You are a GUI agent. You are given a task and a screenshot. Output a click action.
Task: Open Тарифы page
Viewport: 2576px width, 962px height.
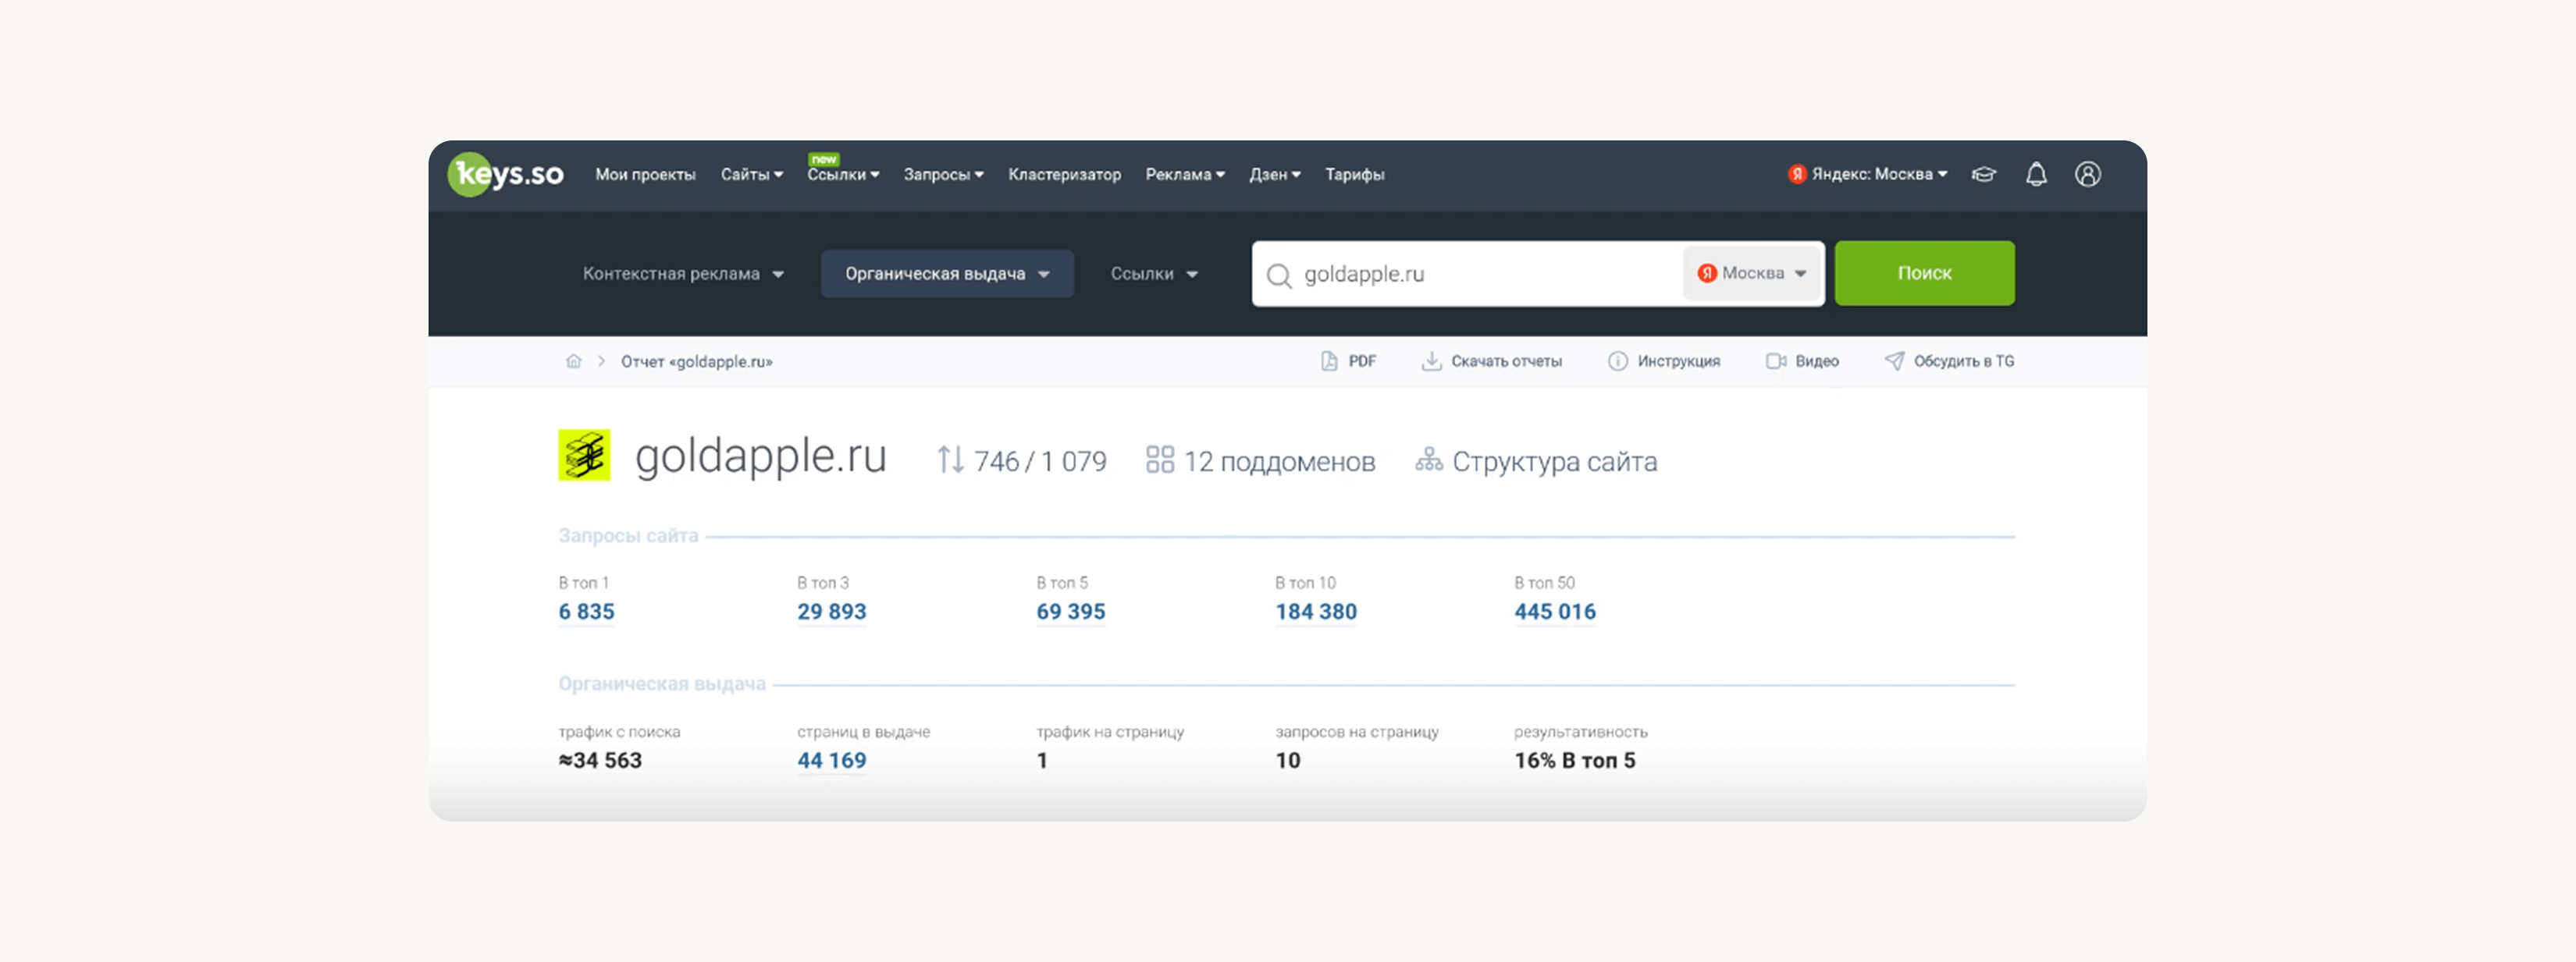point(1354,175)
